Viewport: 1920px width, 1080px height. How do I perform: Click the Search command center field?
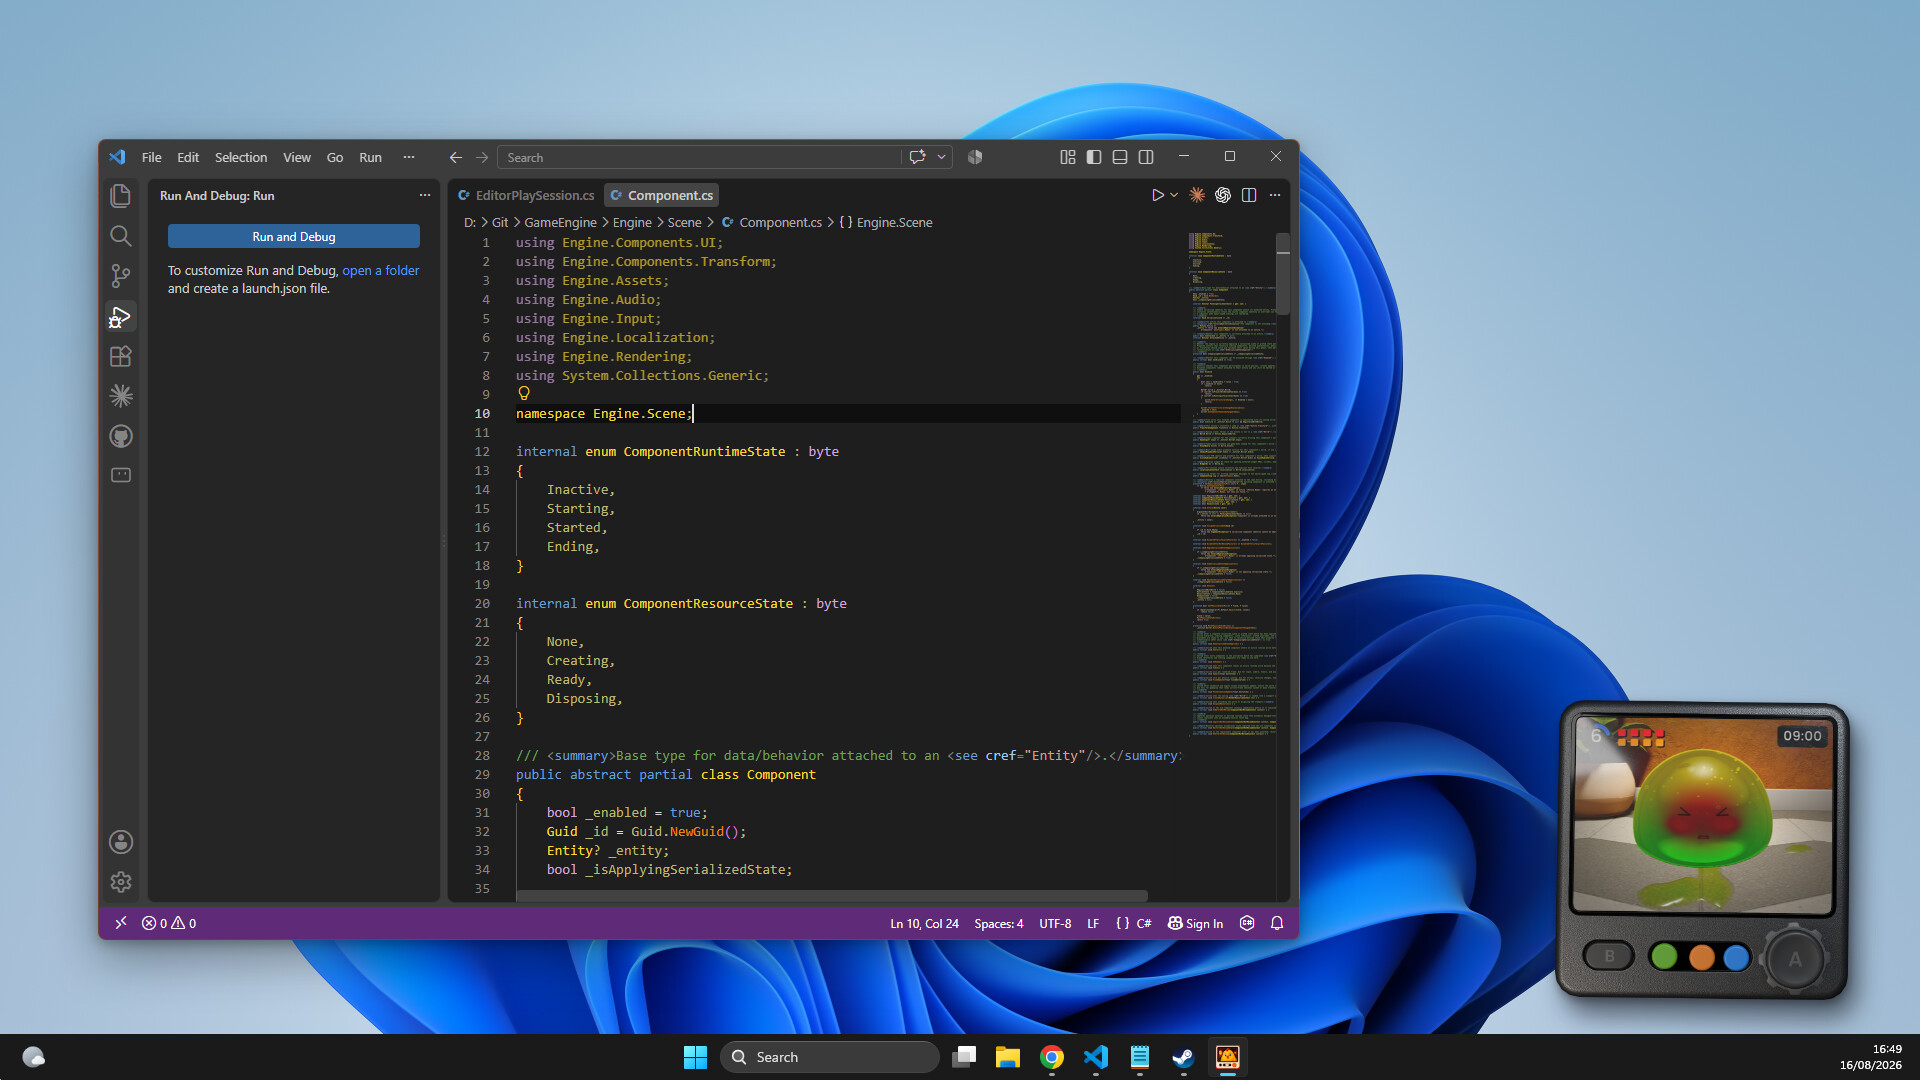click(700, 157)
